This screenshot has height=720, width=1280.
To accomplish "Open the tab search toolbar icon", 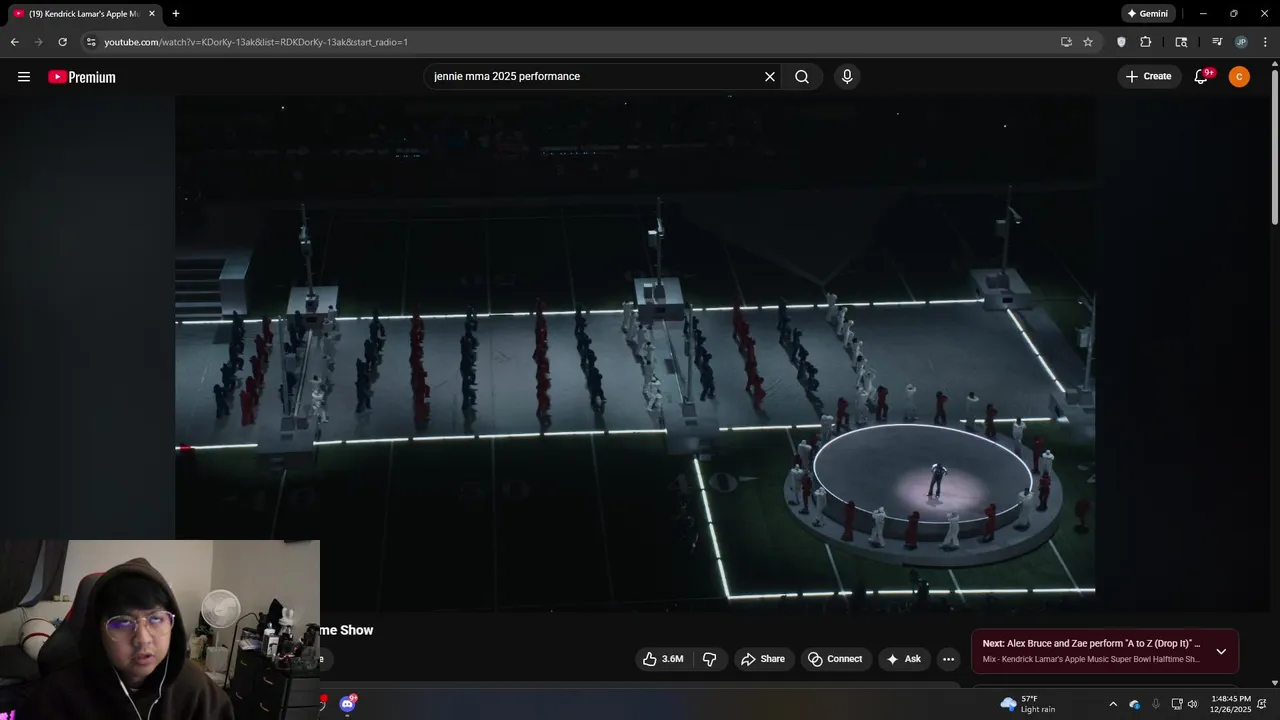I will click(1181, 42).
